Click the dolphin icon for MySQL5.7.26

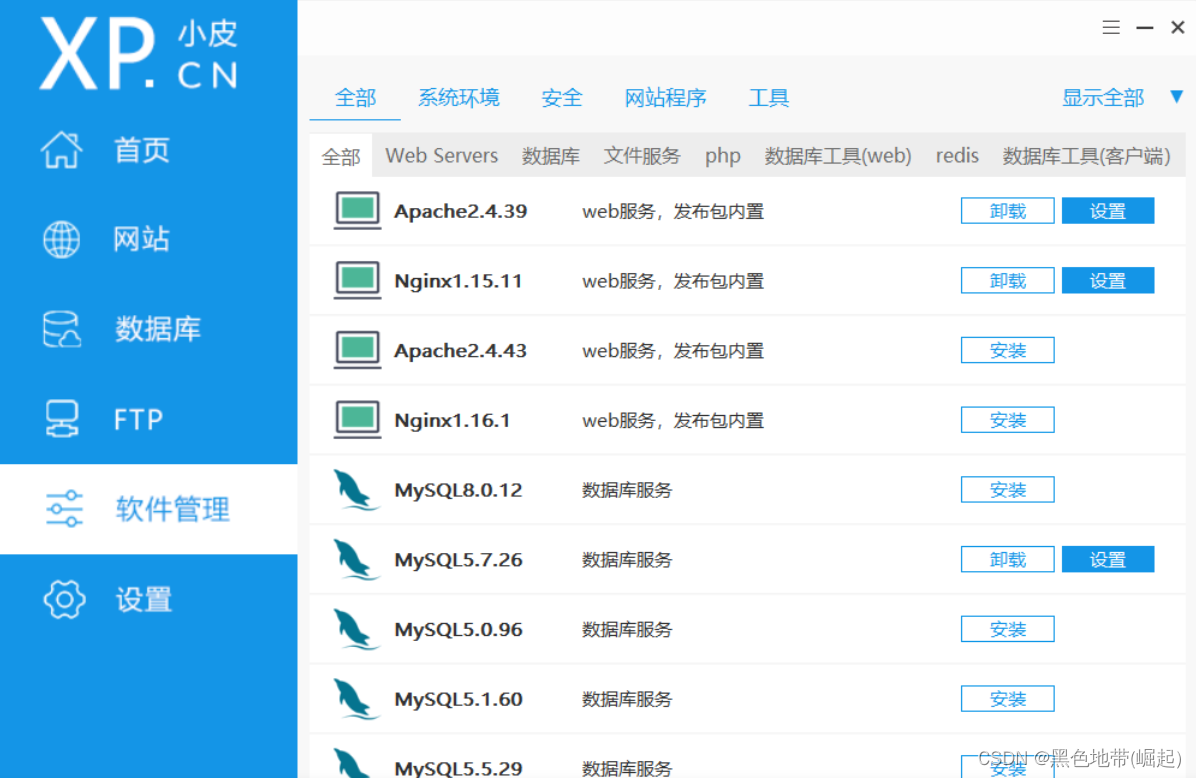[355, 559]
